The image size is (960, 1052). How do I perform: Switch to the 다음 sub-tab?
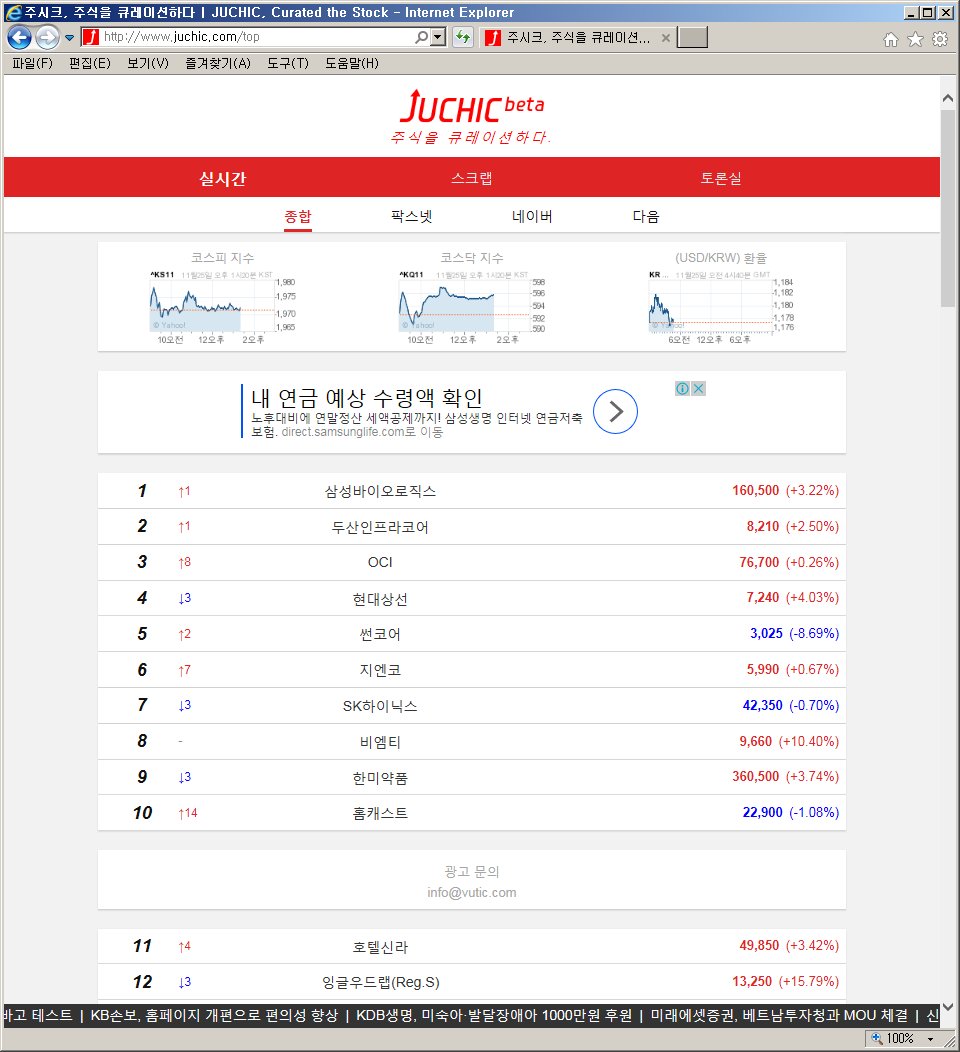(x=646, y=217)
